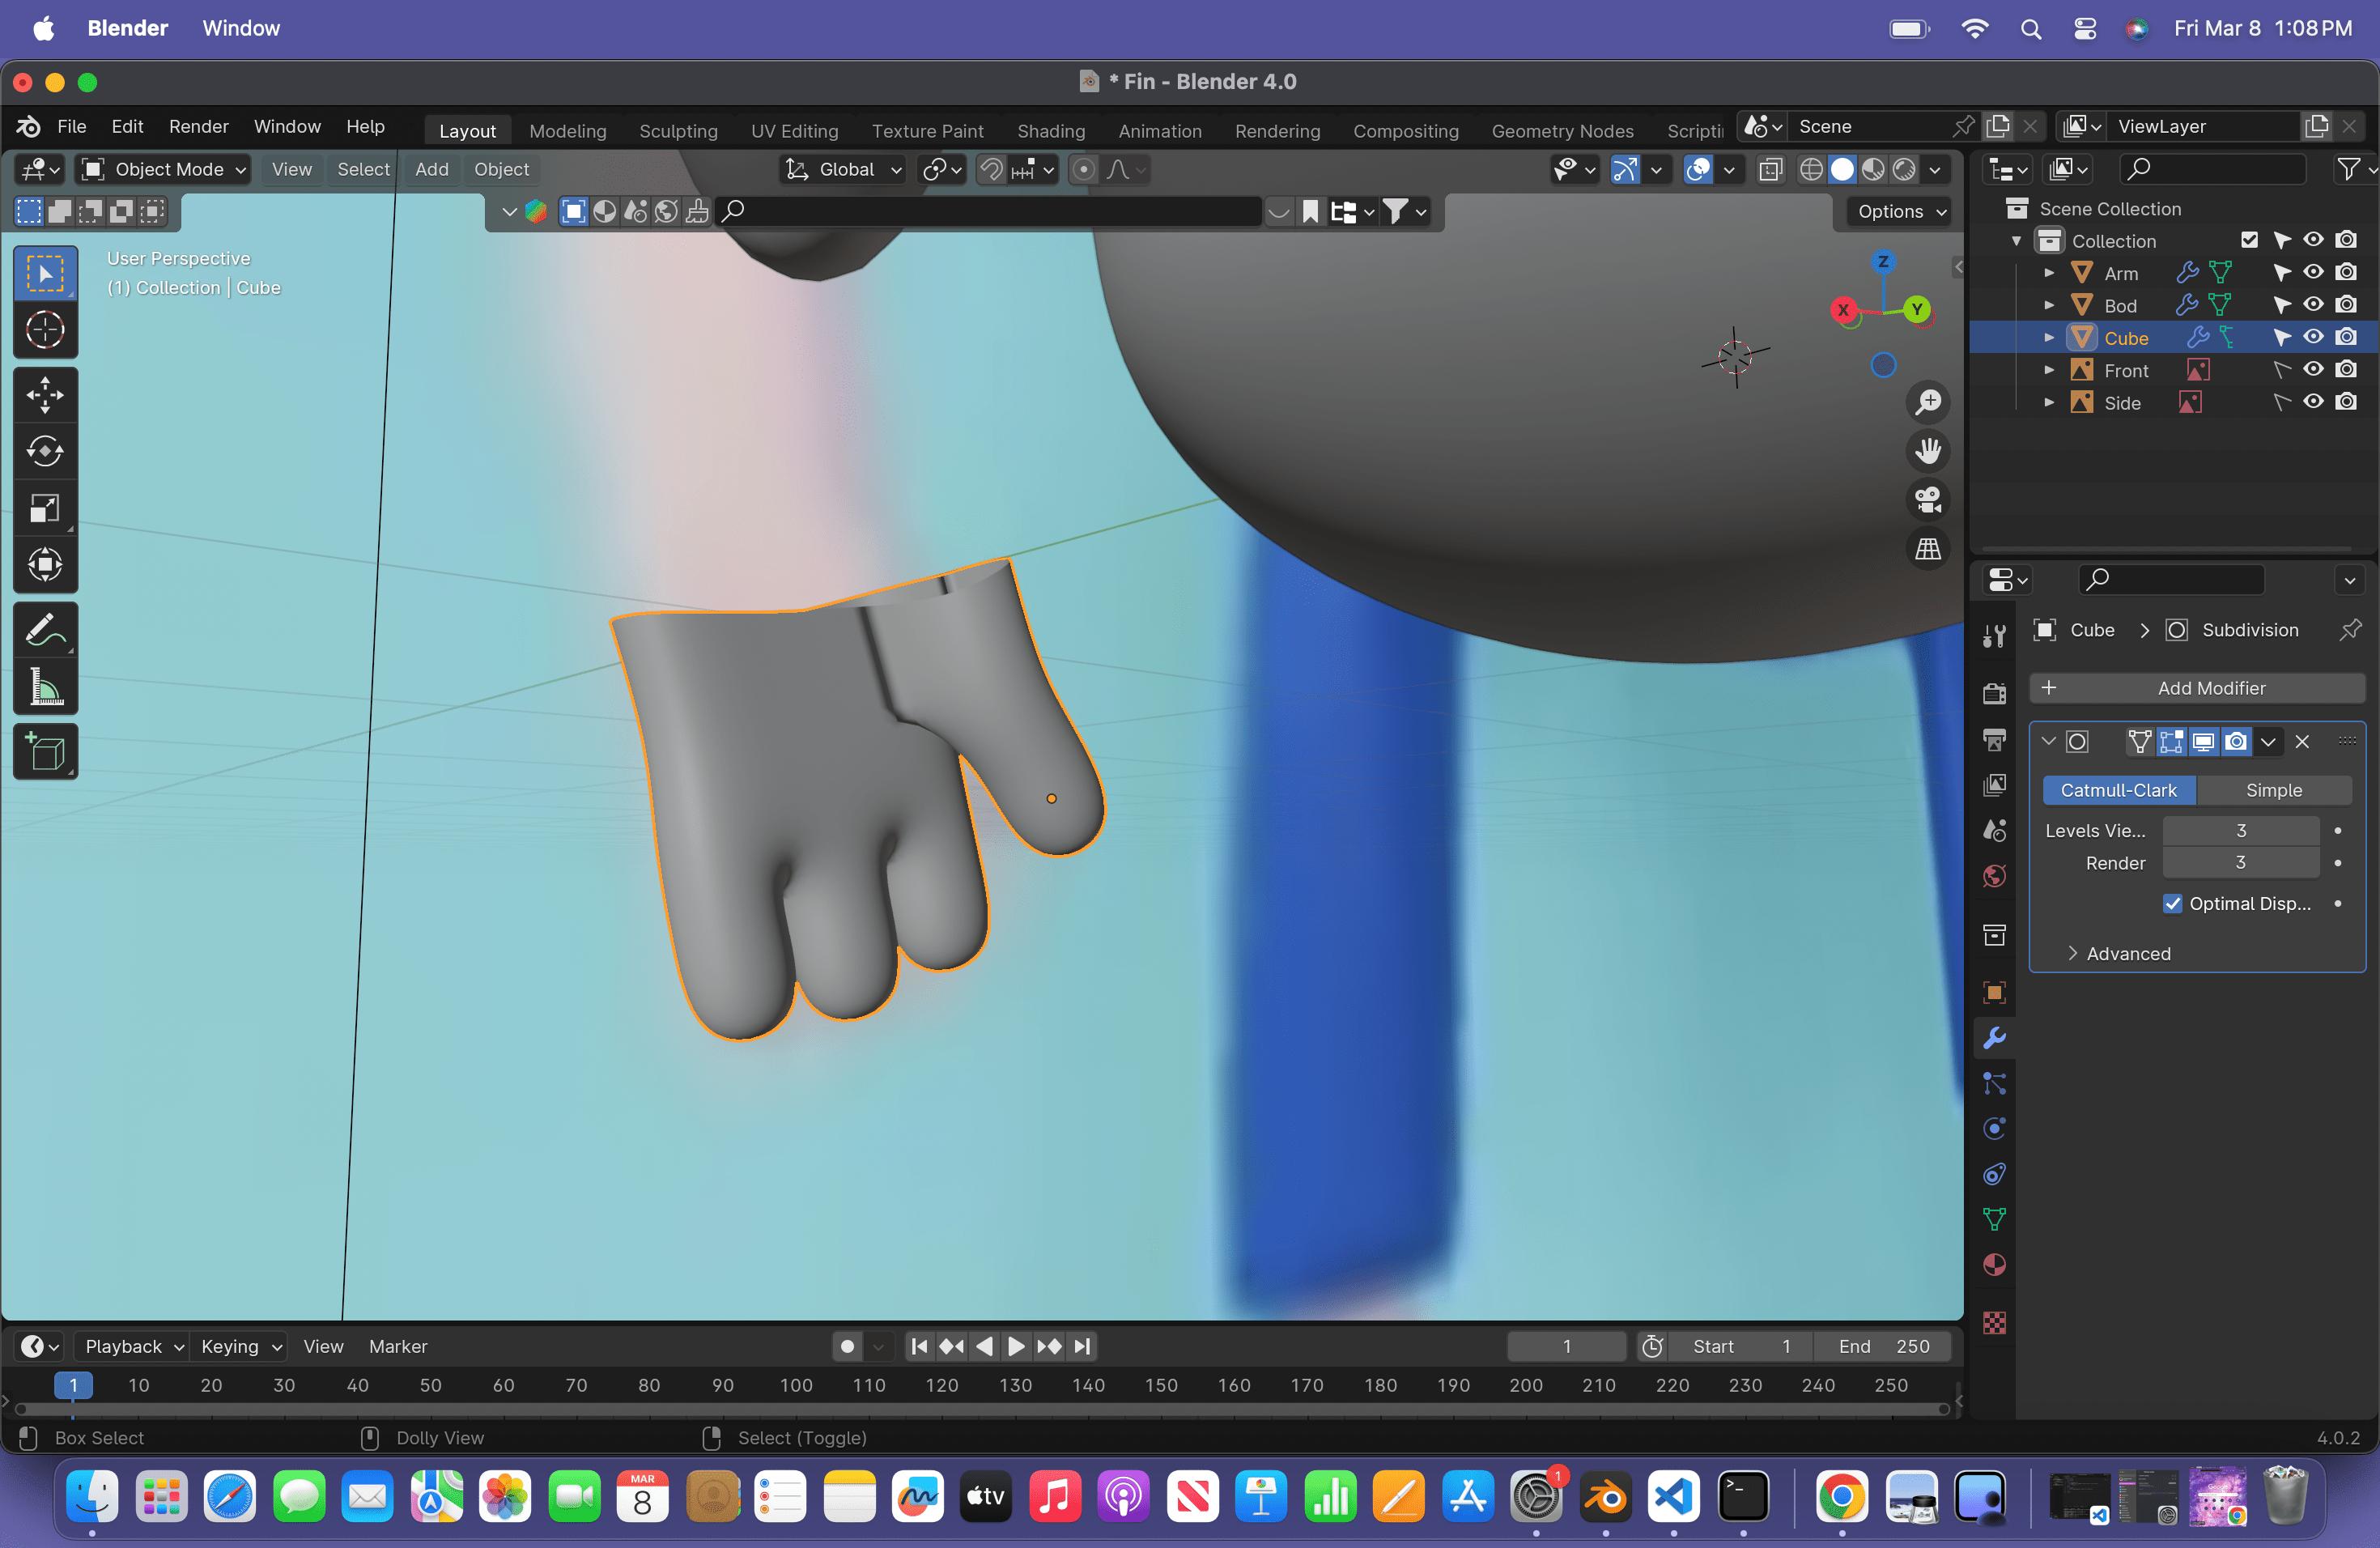The height and width of the screenshot is (1548, 2380).
Task: Expand the Advanced section
Action: tap(2118, 953)
